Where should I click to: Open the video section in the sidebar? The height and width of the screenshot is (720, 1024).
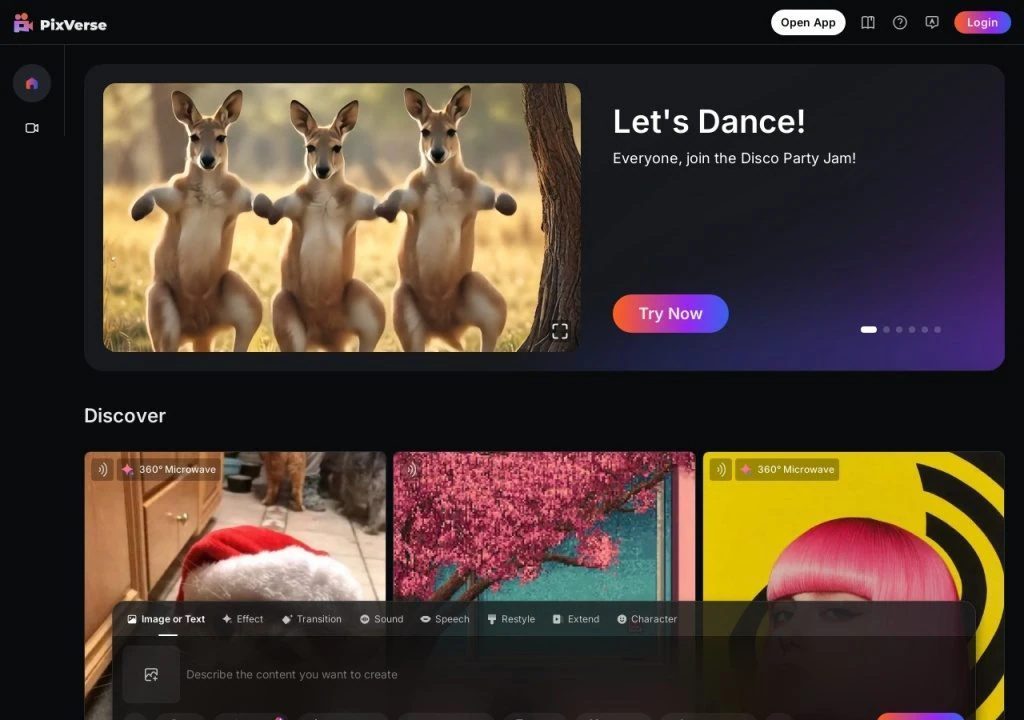(32, 128)
